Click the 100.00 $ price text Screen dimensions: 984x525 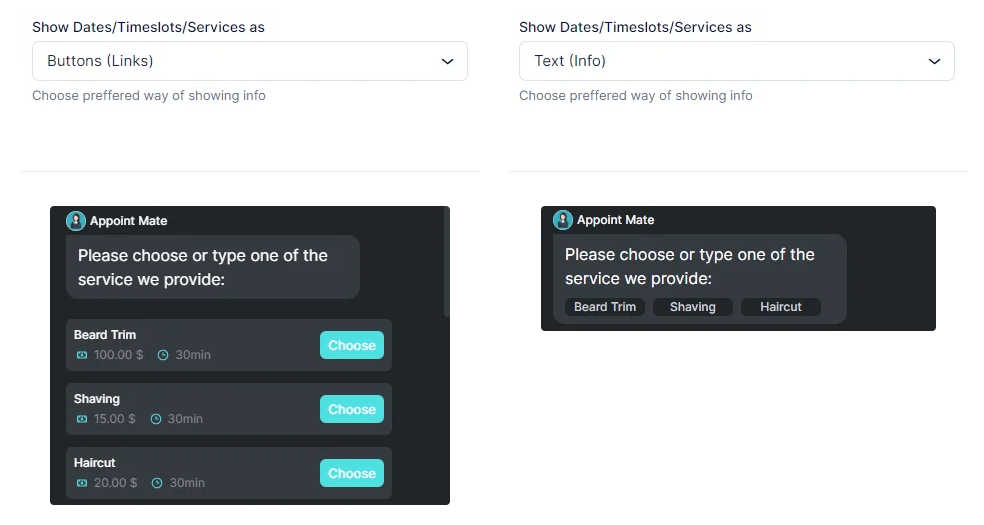(119, 355)
